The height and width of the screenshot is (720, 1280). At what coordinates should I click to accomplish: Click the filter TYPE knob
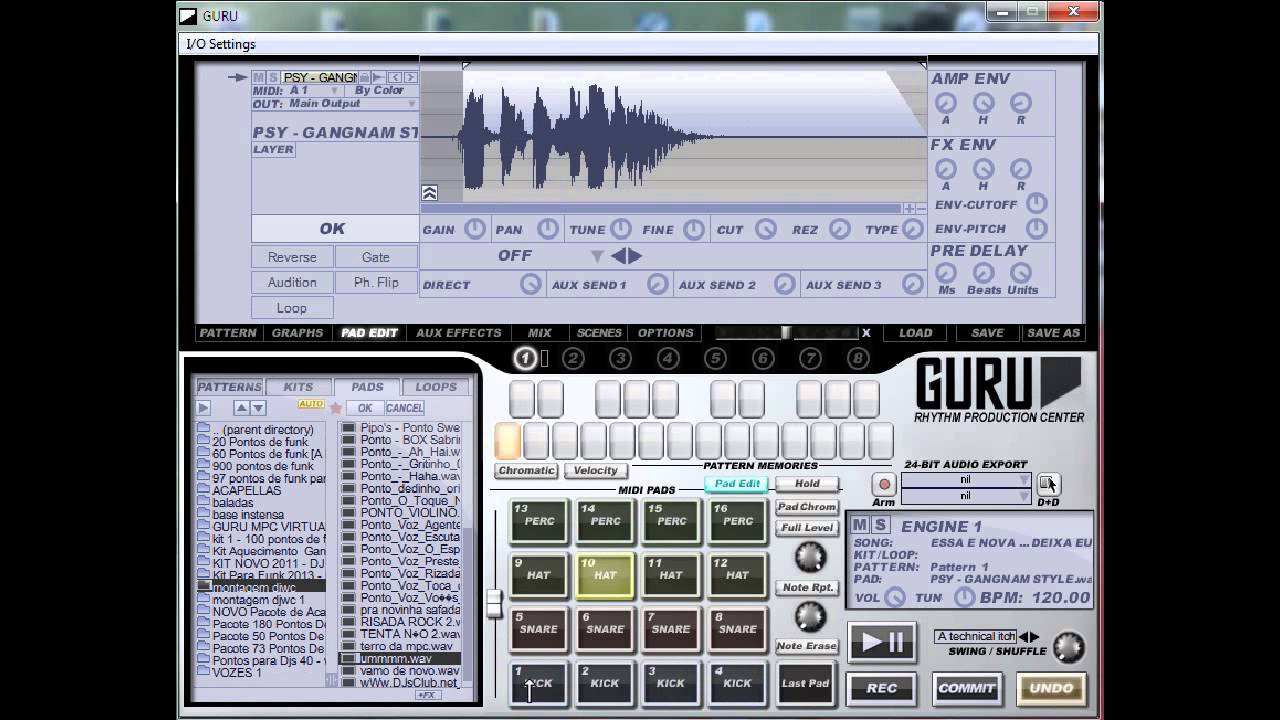pyautogui.click(x=912, y=229)
